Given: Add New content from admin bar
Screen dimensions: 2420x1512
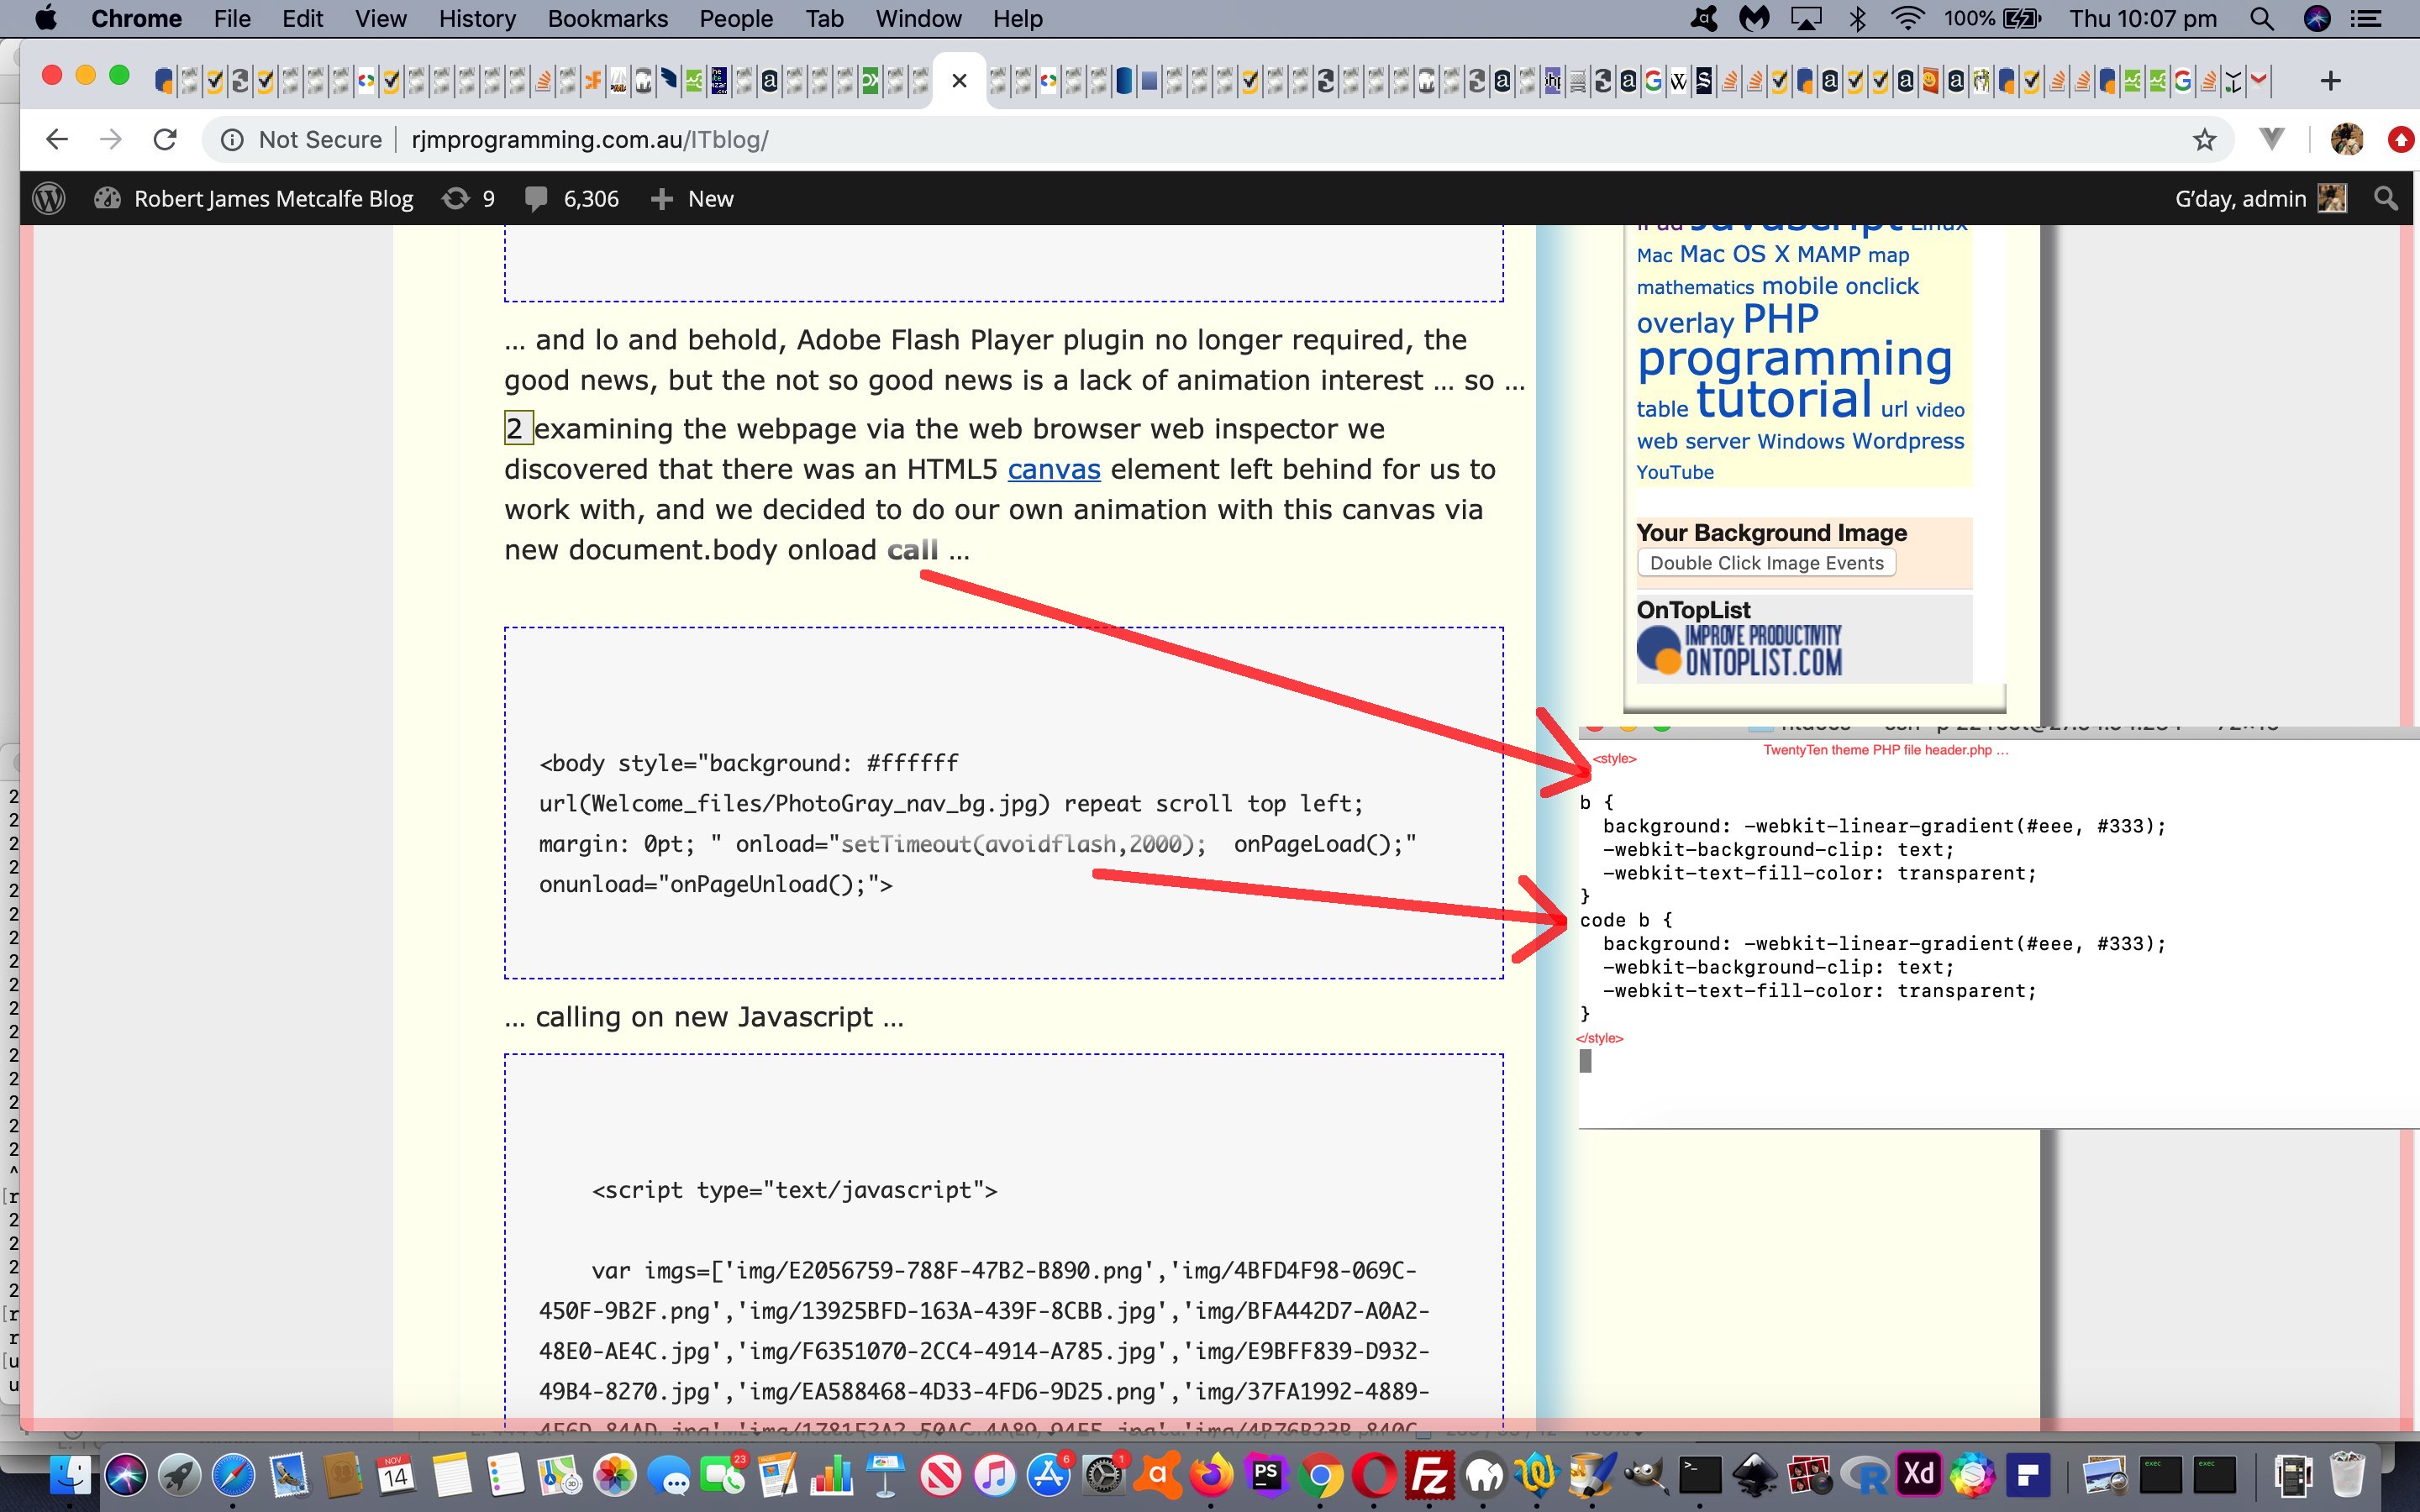Looking at the screenshot, I should point(692,199).
